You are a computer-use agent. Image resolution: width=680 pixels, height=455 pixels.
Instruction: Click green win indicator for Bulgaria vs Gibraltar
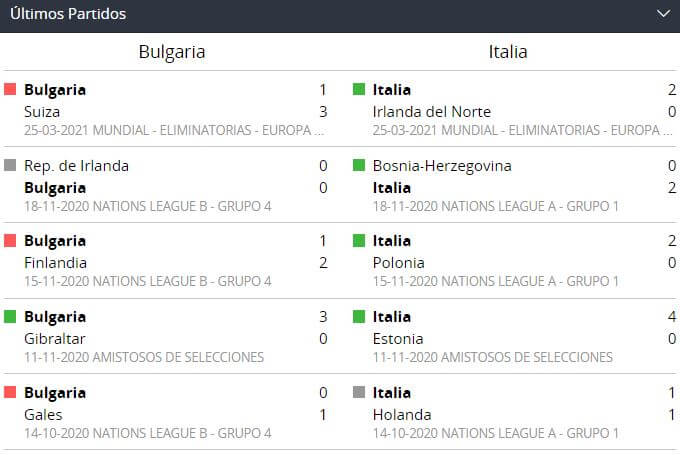click(11, 317)
